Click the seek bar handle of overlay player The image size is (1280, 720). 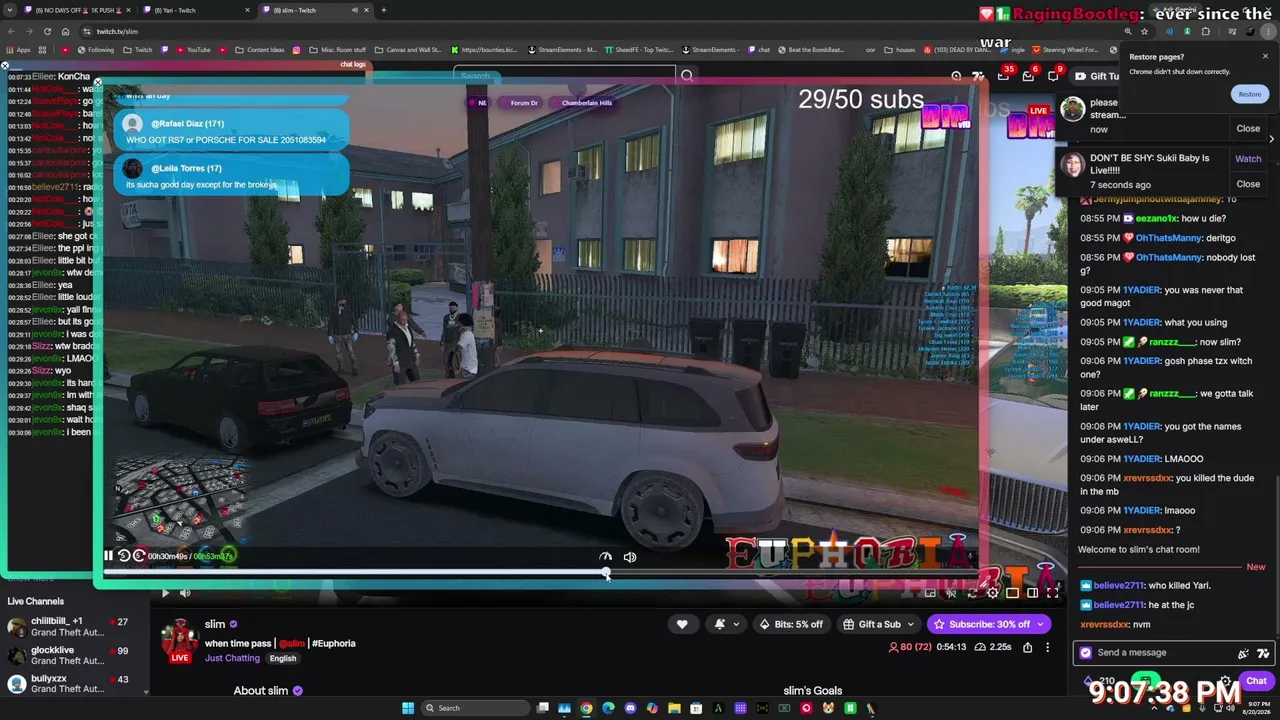[606, 573]
